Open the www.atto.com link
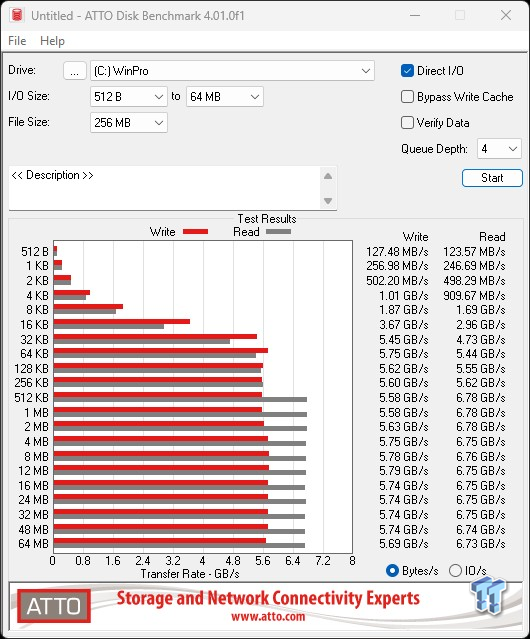The width and height of the screenshot is (530, 639). coord(268,616)
